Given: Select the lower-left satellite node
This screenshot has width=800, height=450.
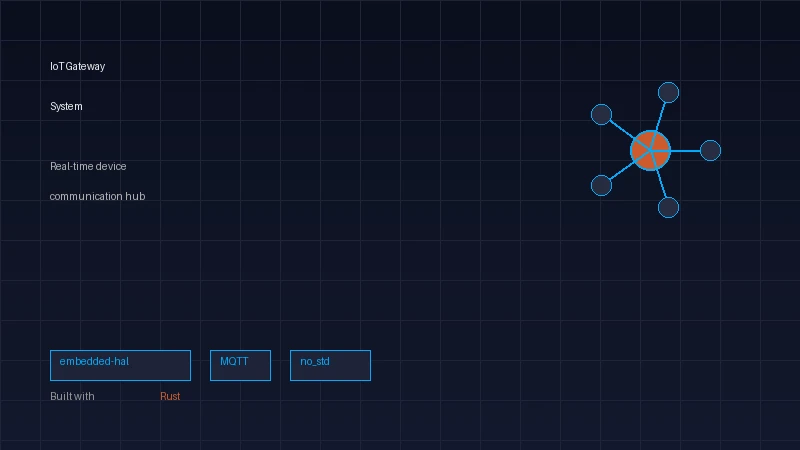Looking at the screenshot, I should point(601,185).
